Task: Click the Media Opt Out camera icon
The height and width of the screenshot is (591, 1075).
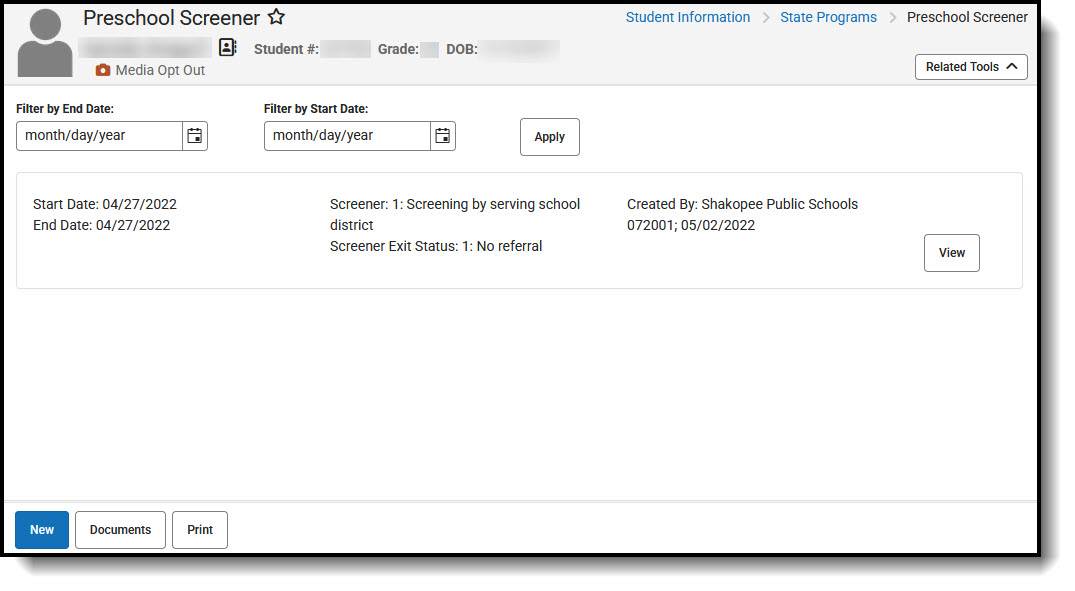Action: coord(103,70)
